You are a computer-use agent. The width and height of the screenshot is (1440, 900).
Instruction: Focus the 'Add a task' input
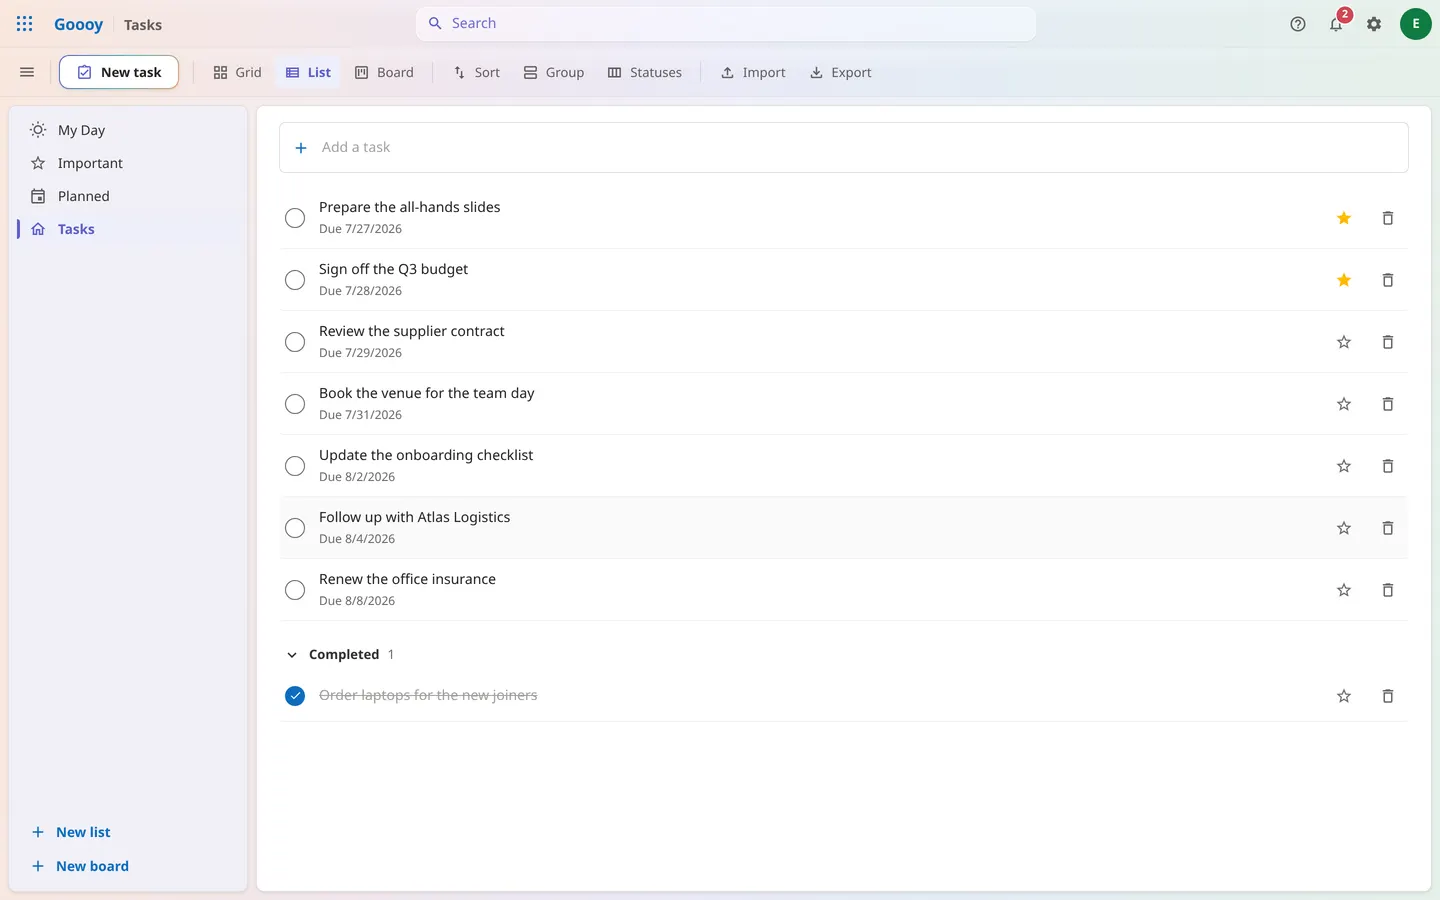844,148
